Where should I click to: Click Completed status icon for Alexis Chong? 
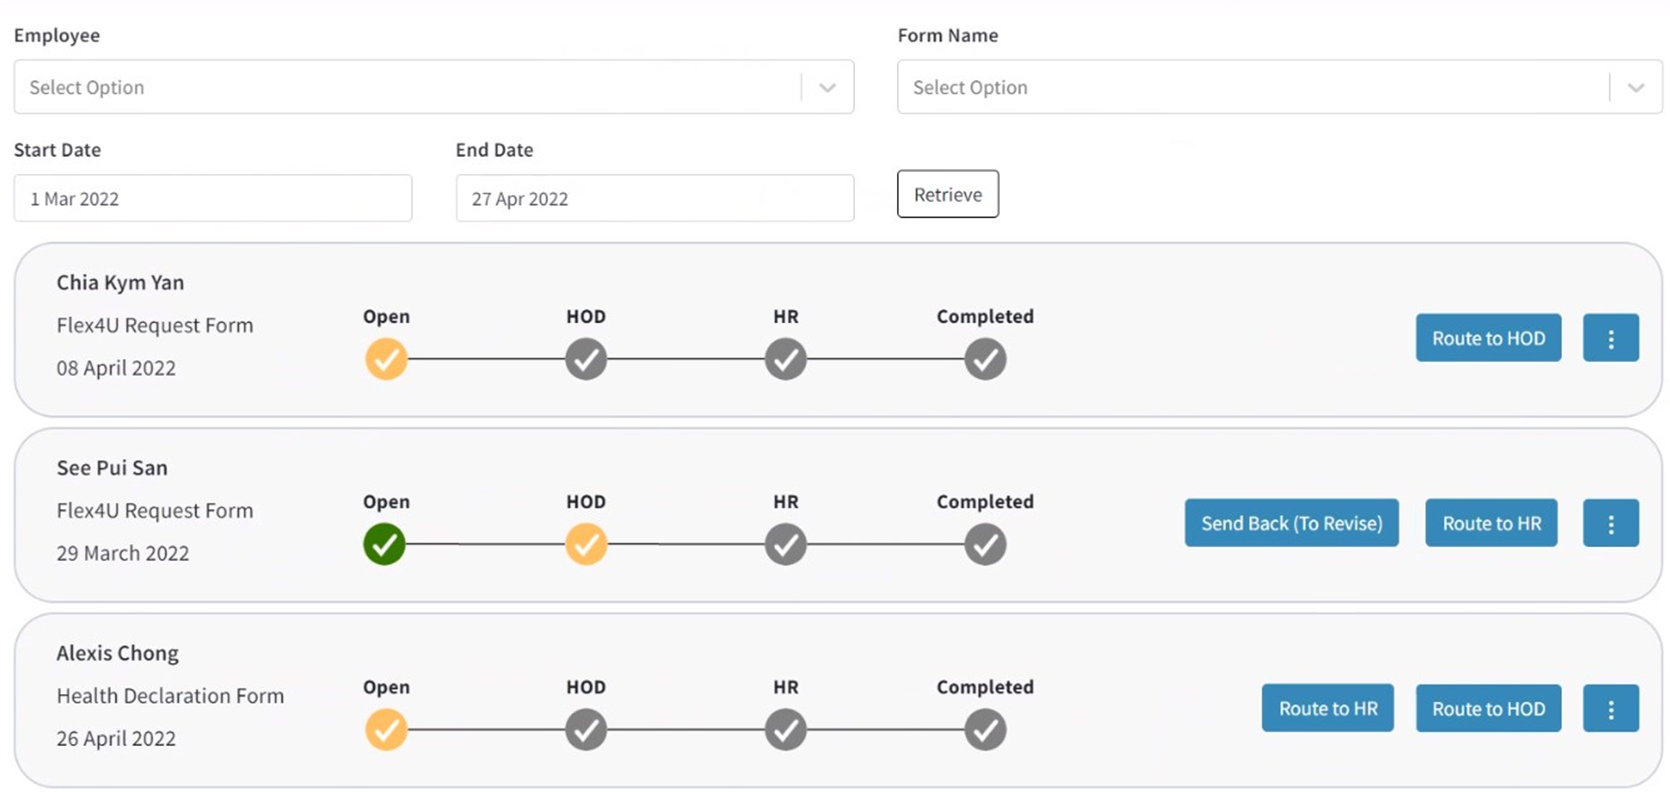click(x=985, y=729)
